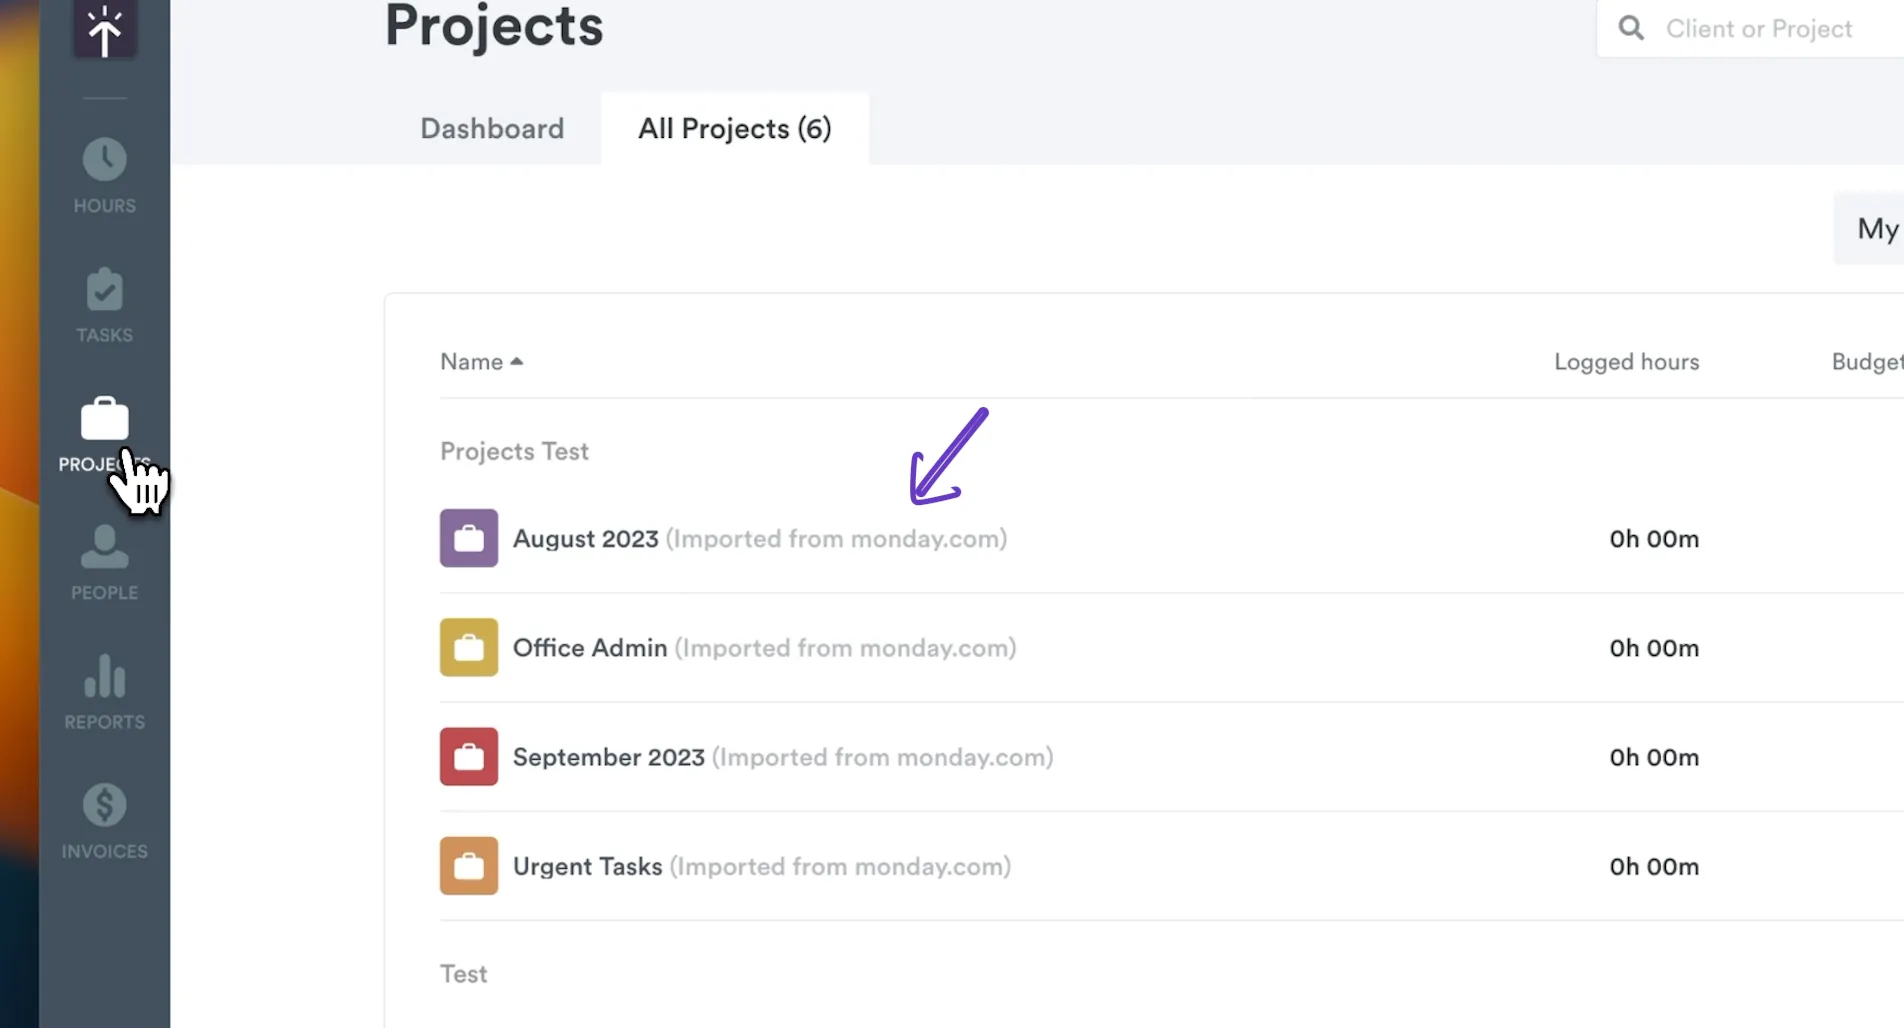The width and height of the screenshot is (1904, 1028).
Task: Click the purple August 2023 project icon
Action: (468, 538)
